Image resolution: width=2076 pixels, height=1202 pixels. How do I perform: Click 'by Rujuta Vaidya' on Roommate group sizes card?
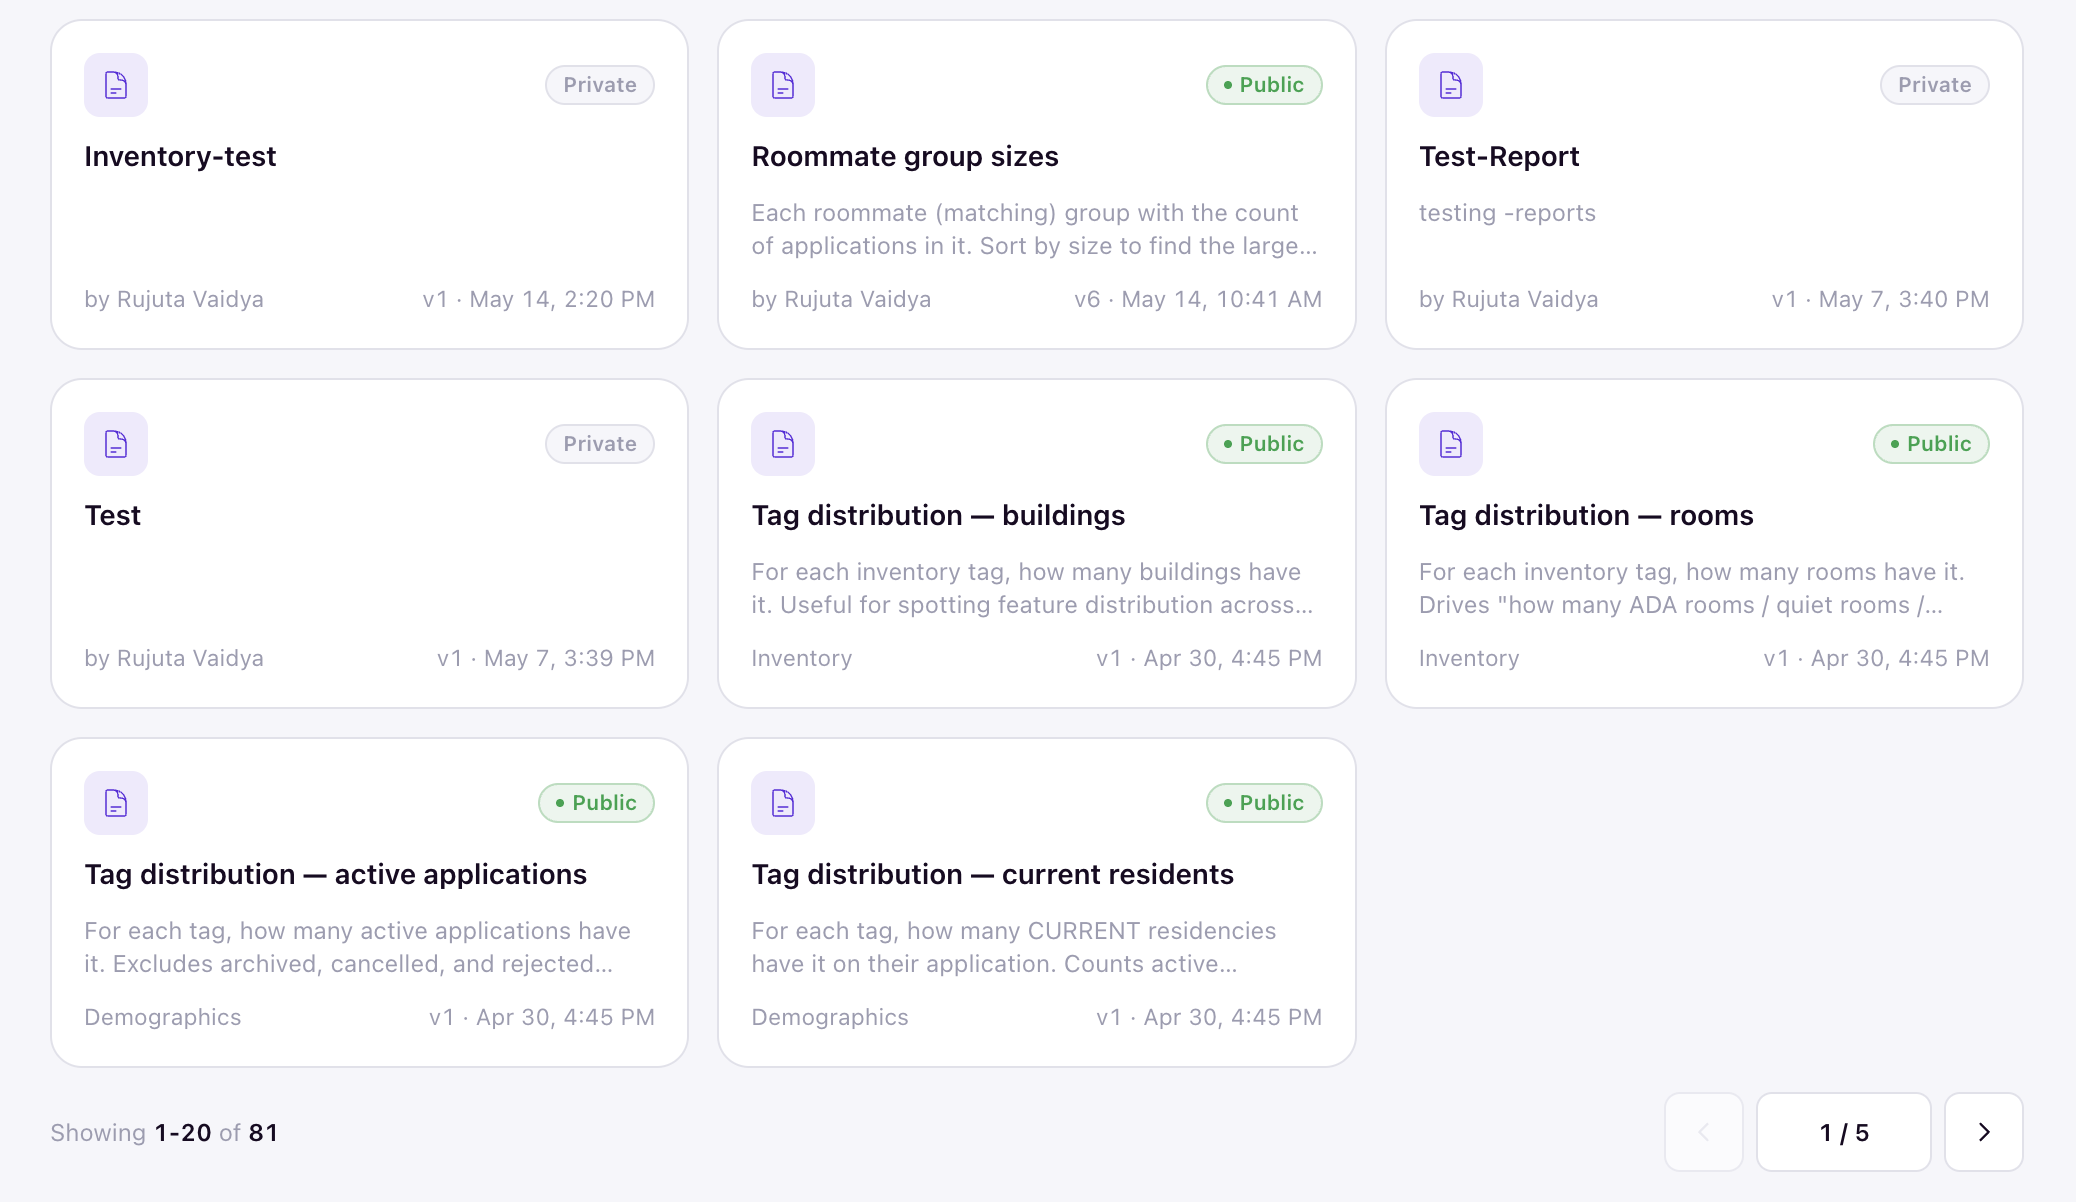[841, 299]
